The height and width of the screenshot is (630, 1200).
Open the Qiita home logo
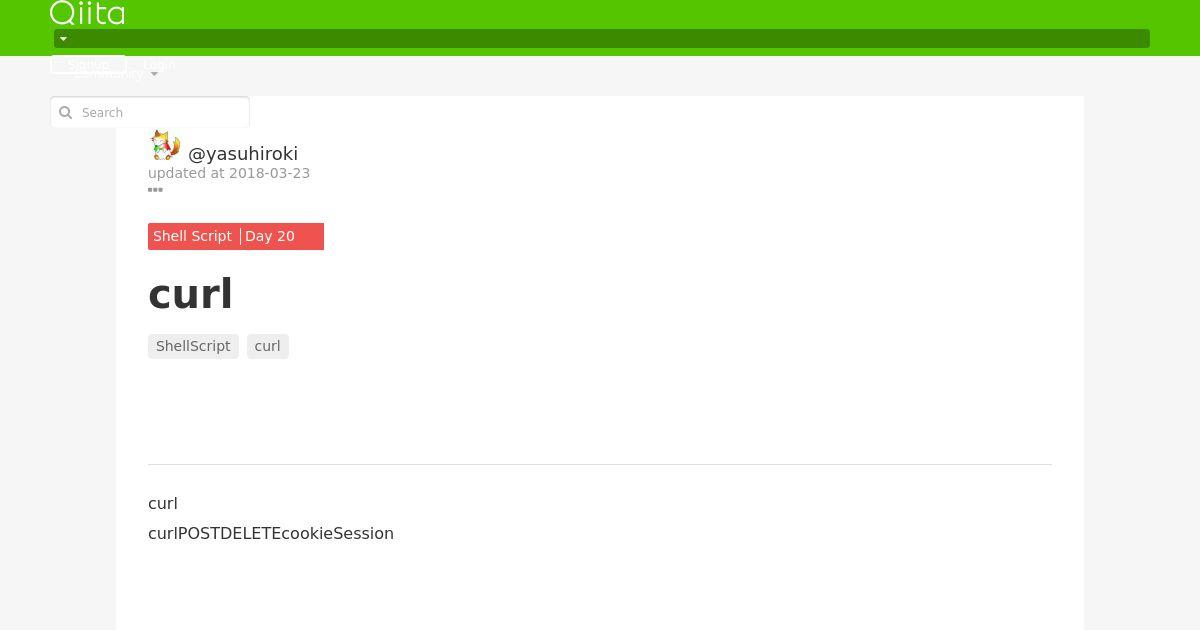pos(87,13)
